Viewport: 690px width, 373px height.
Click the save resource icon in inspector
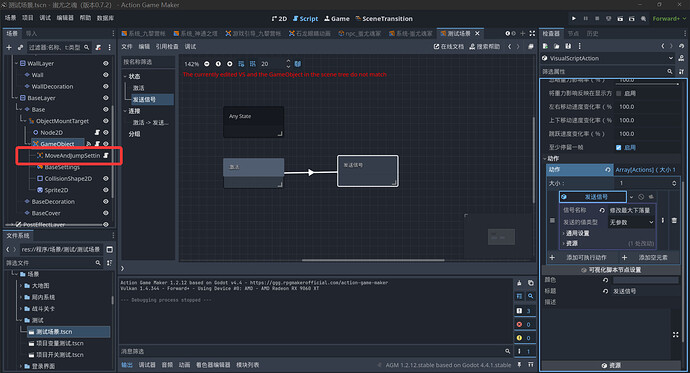tap(568, 46)
